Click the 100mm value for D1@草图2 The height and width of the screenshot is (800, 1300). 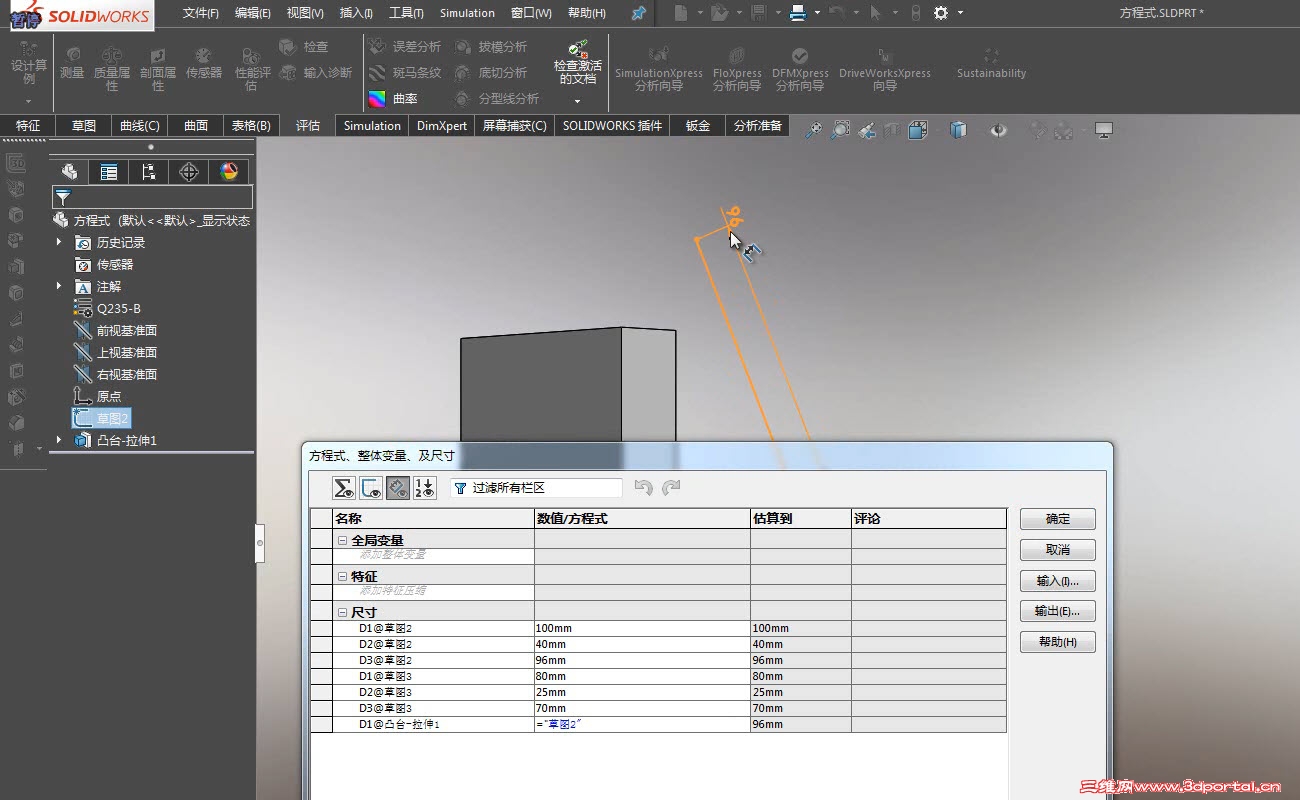click(642, 628)
